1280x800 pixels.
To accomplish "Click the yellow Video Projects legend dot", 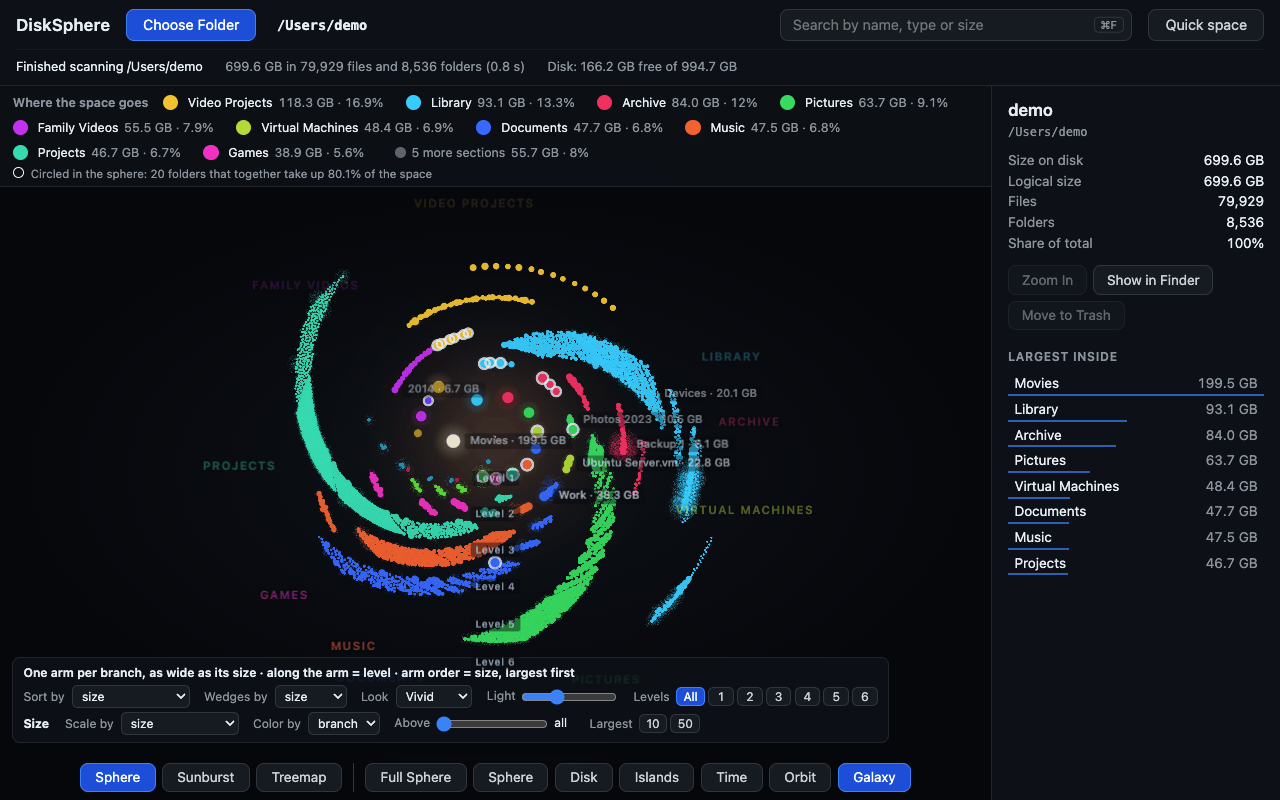I will (171, 103).
